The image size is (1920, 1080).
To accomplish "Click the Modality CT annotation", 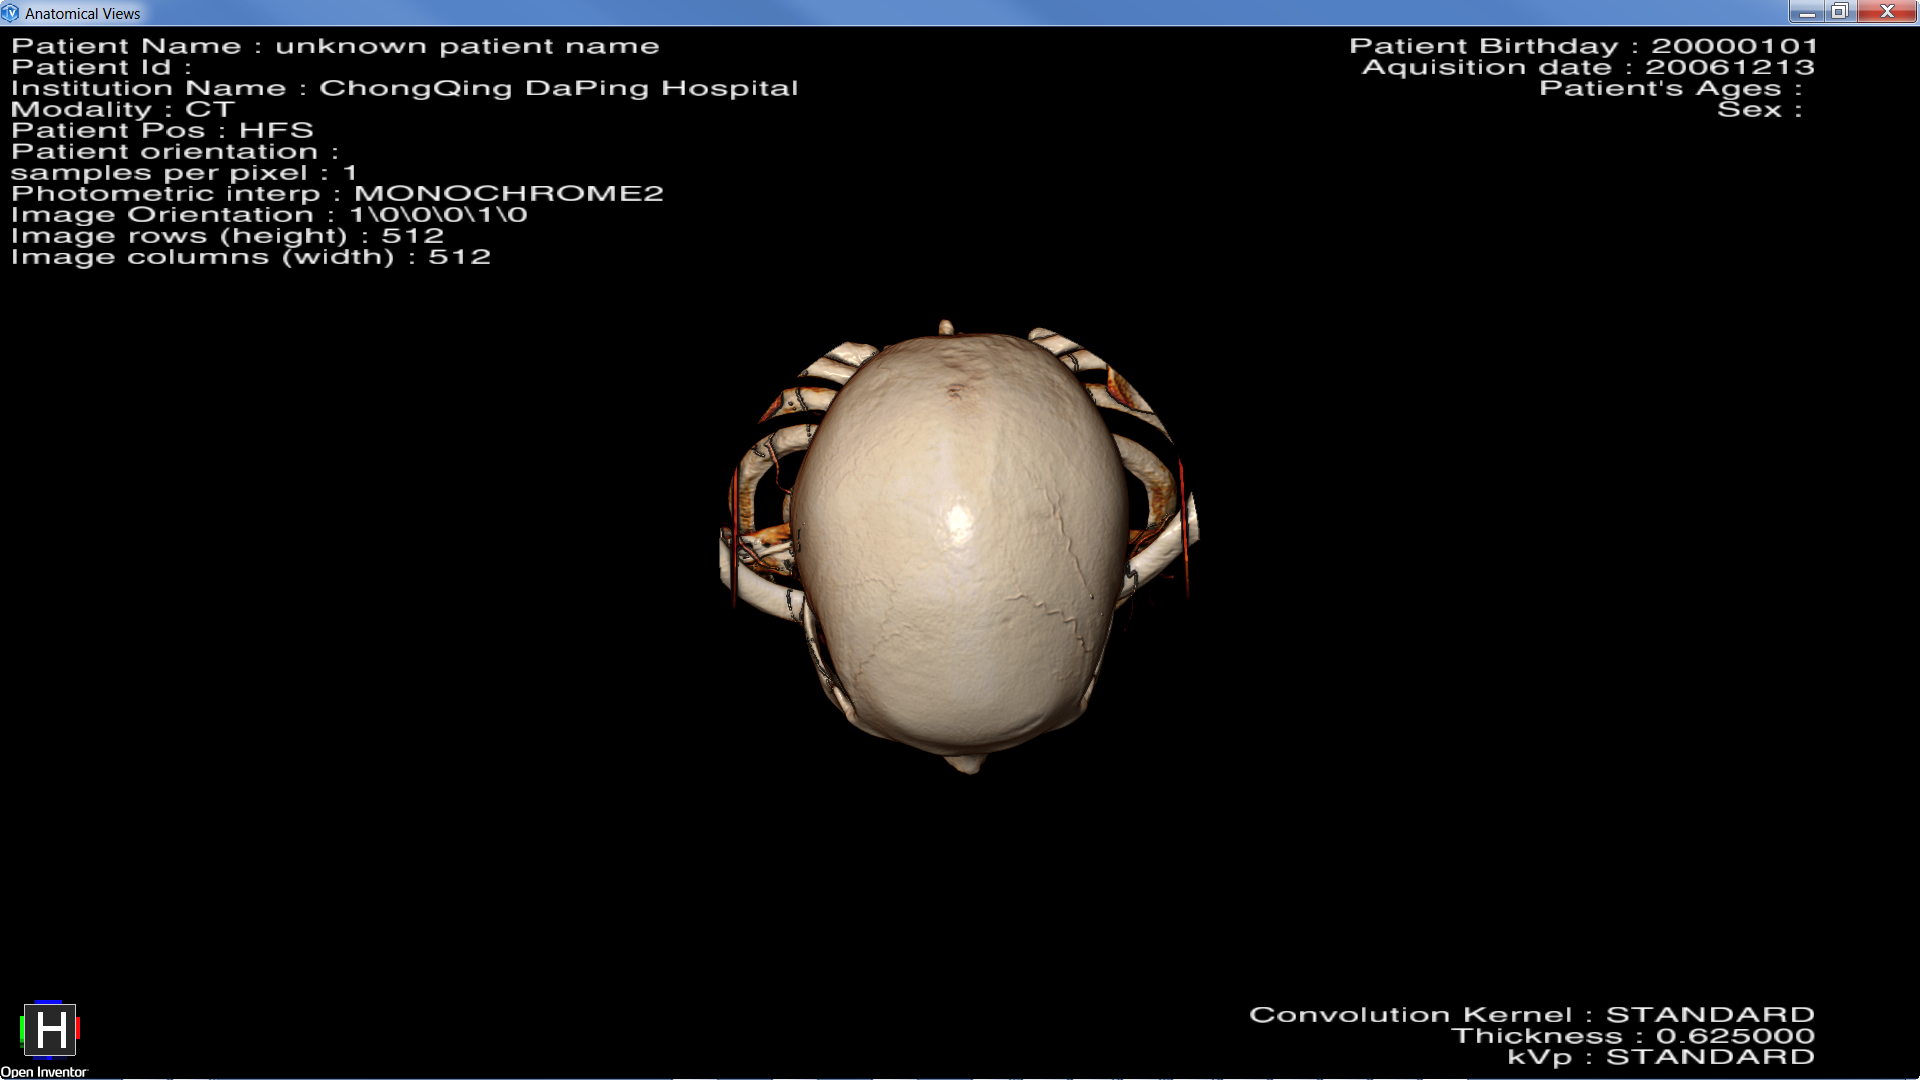I will coord(122,109).
